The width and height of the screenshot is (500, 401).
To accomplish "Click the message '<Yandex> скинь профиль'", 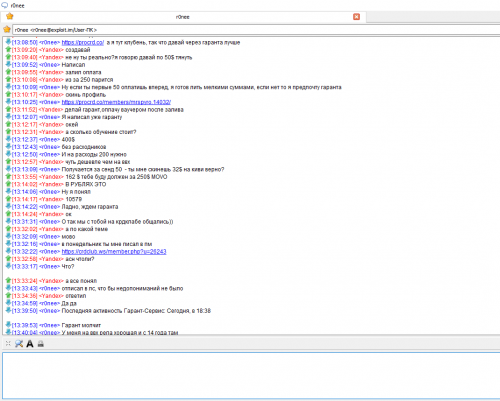I will [72, 95].
